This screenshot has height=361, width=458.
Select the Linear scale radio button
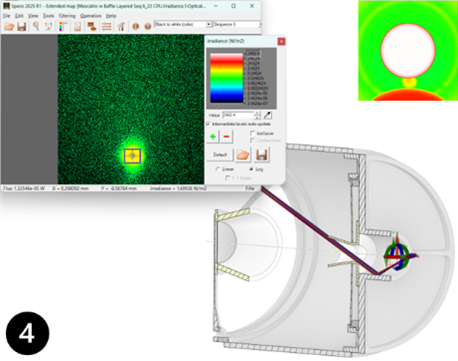point(218,169)
